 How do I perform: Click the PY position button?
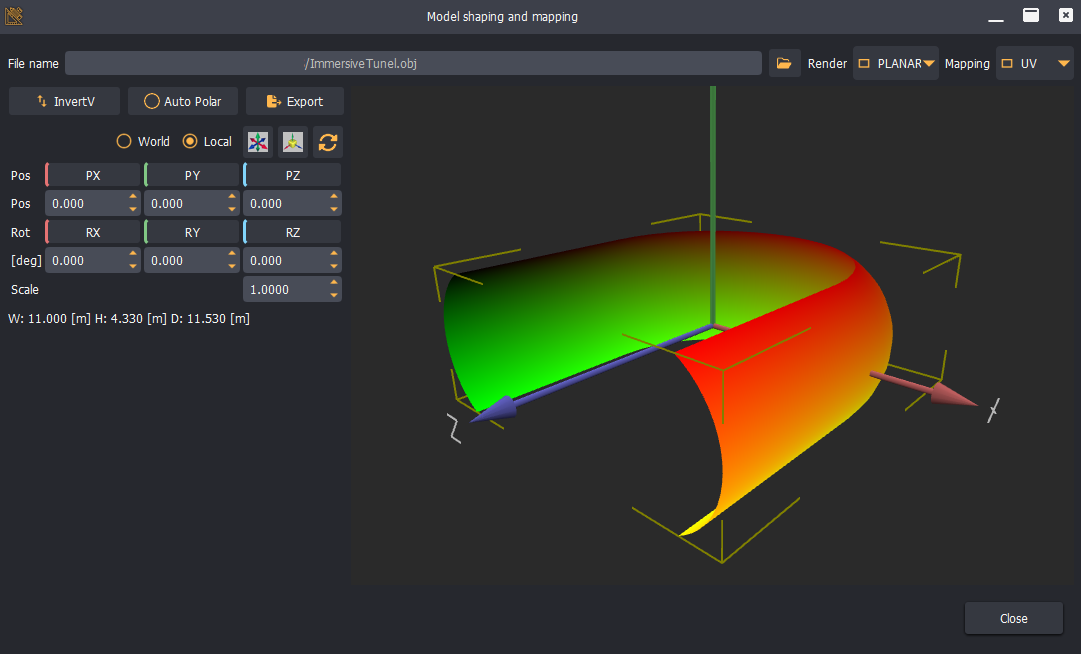[192, 175]
